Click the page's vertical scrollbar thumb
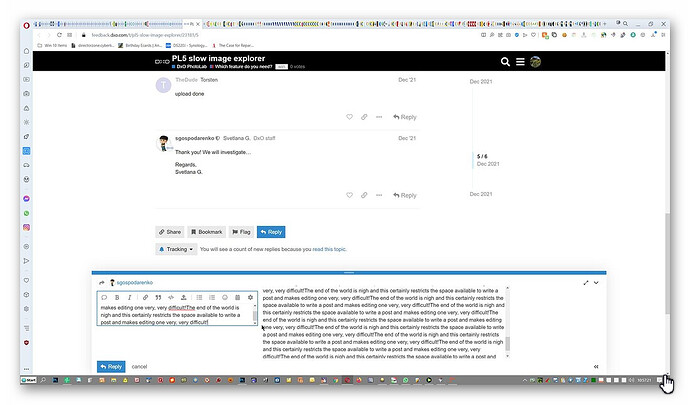The image size is (690, 405). click(x=667, y=263)
